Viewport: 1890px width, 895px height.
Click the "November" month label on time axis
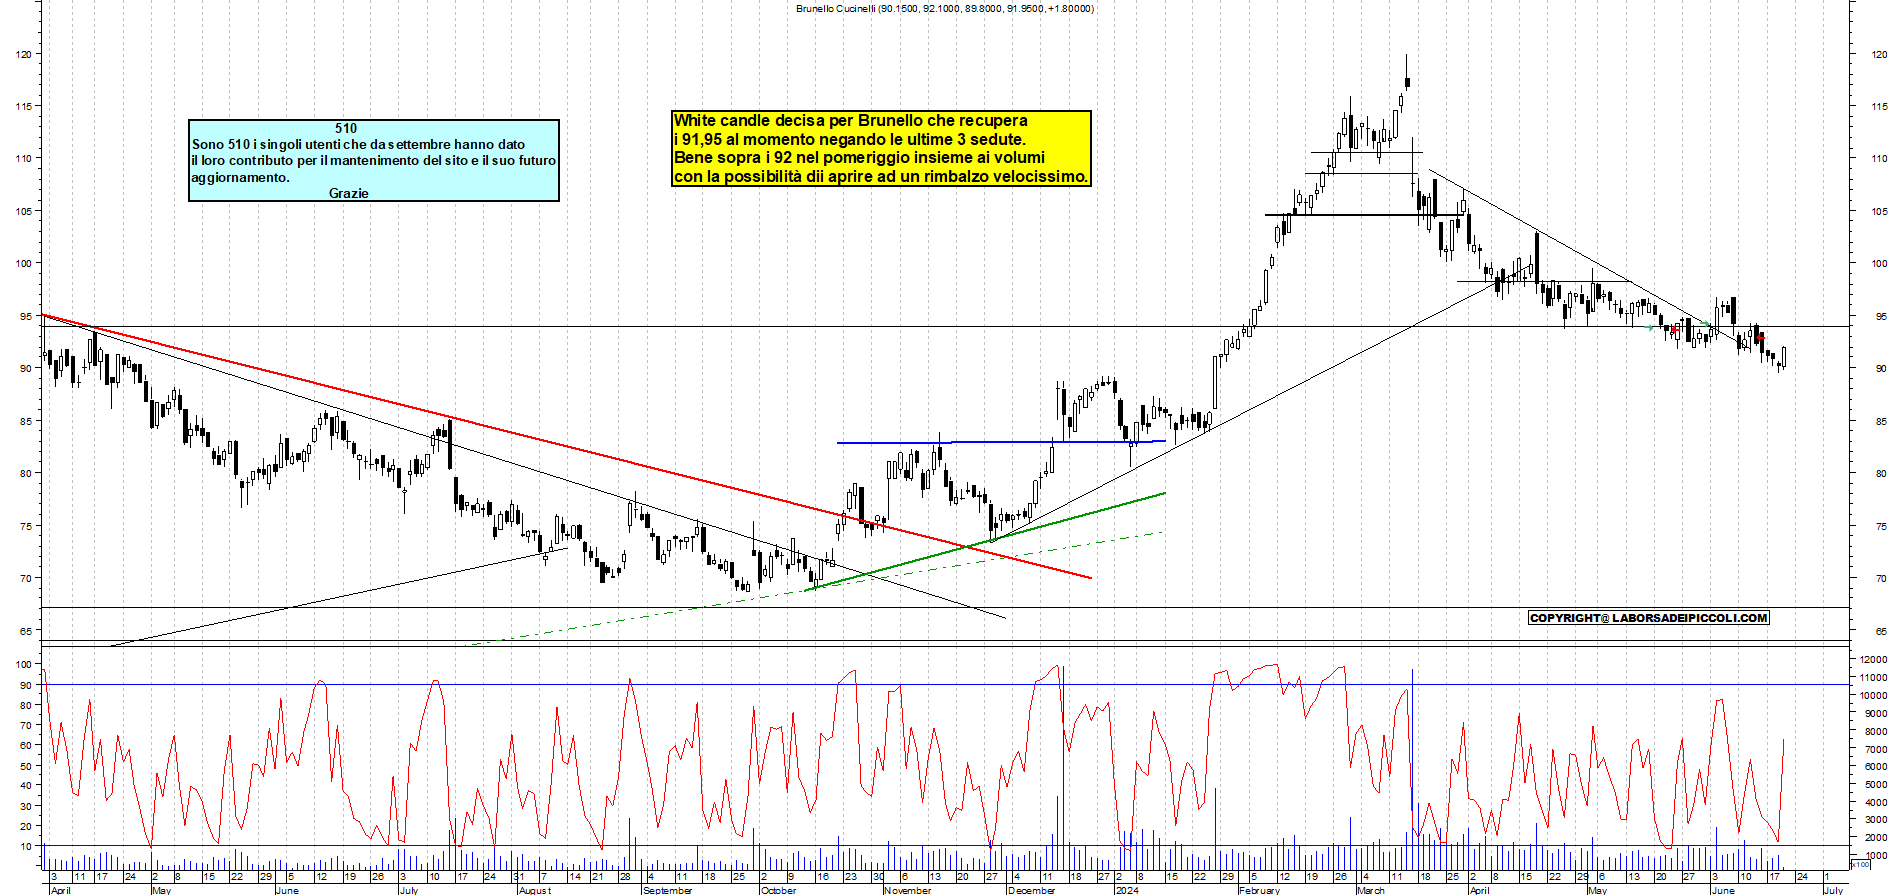908,890
